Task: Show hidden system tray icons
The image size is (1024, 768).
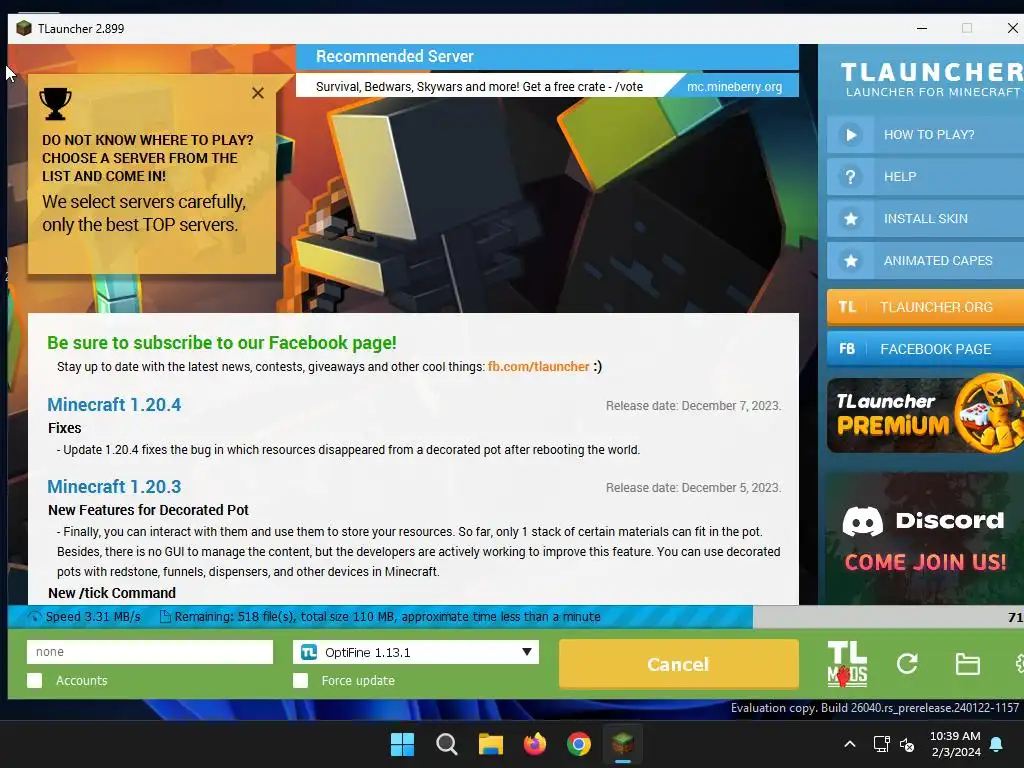Action: click(850, 744)
